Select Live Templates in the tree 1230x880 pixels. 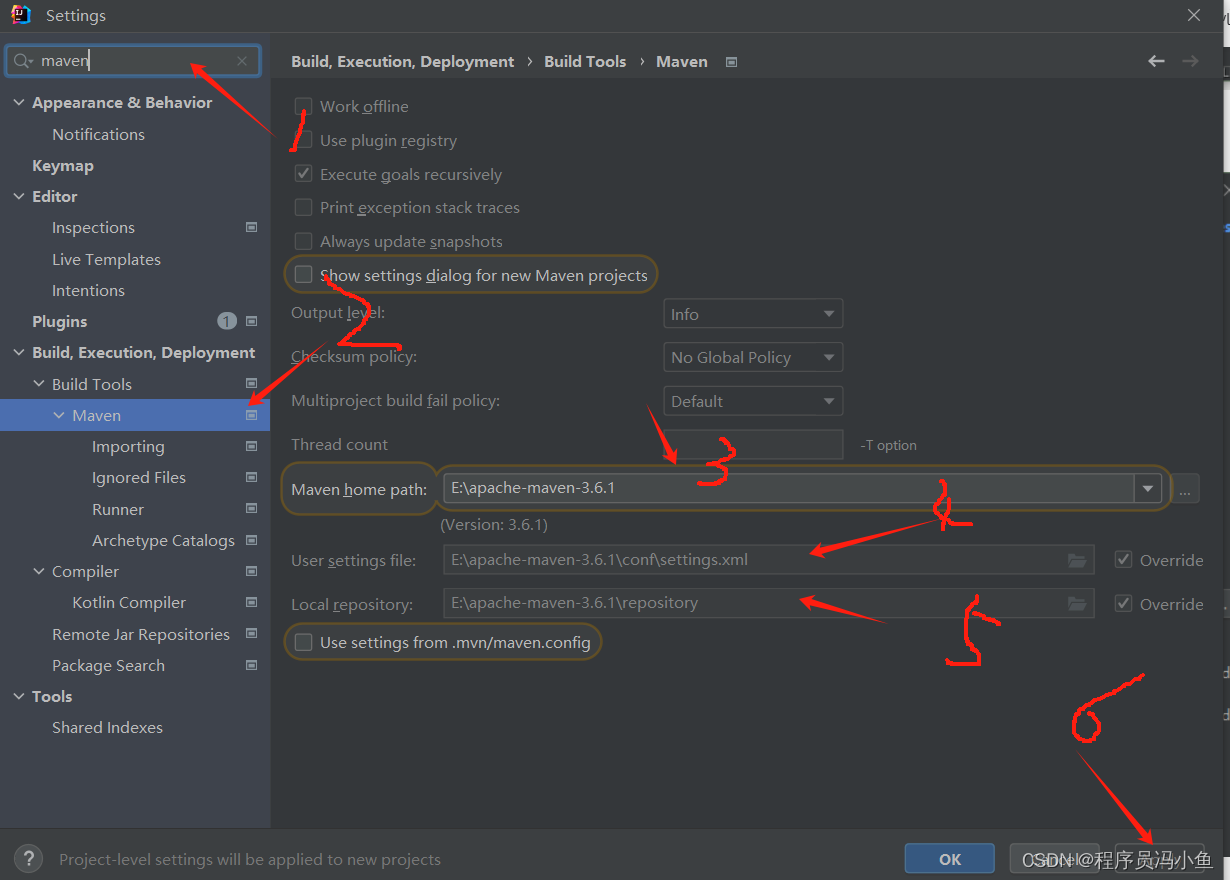click(x=106, y=259)
